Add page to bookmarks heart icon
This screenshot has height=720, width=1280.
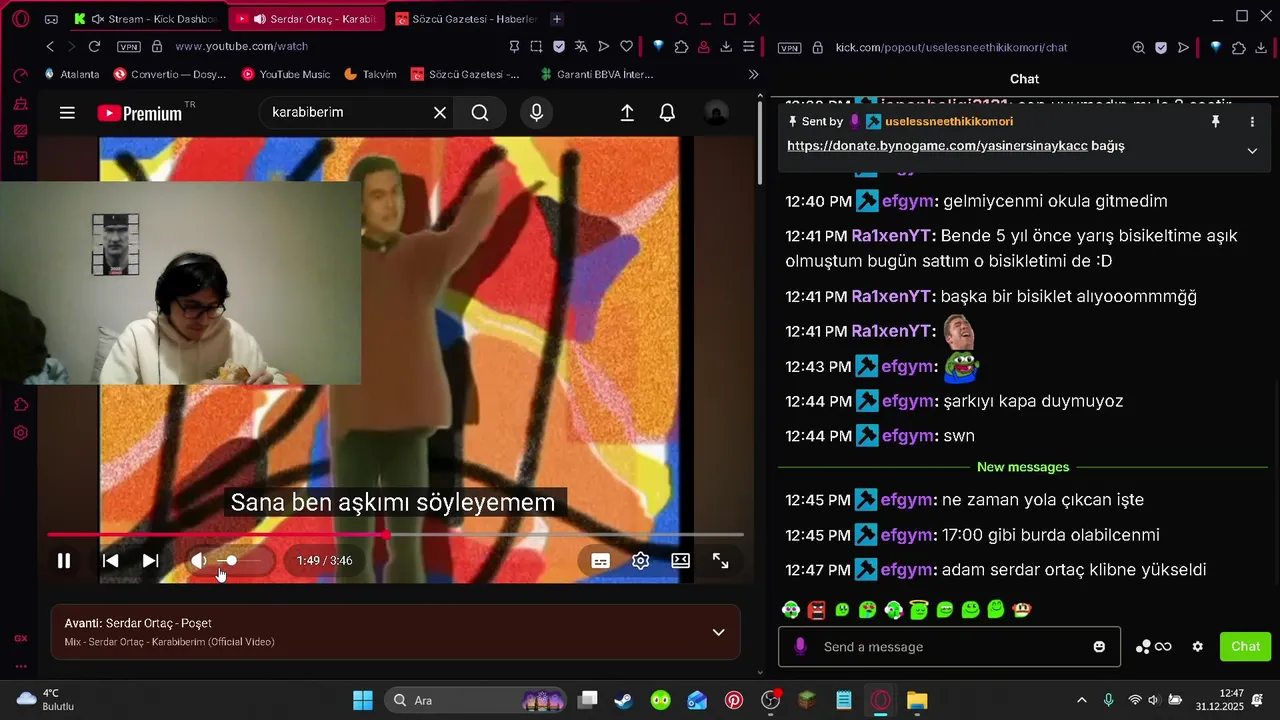[626, 46]
